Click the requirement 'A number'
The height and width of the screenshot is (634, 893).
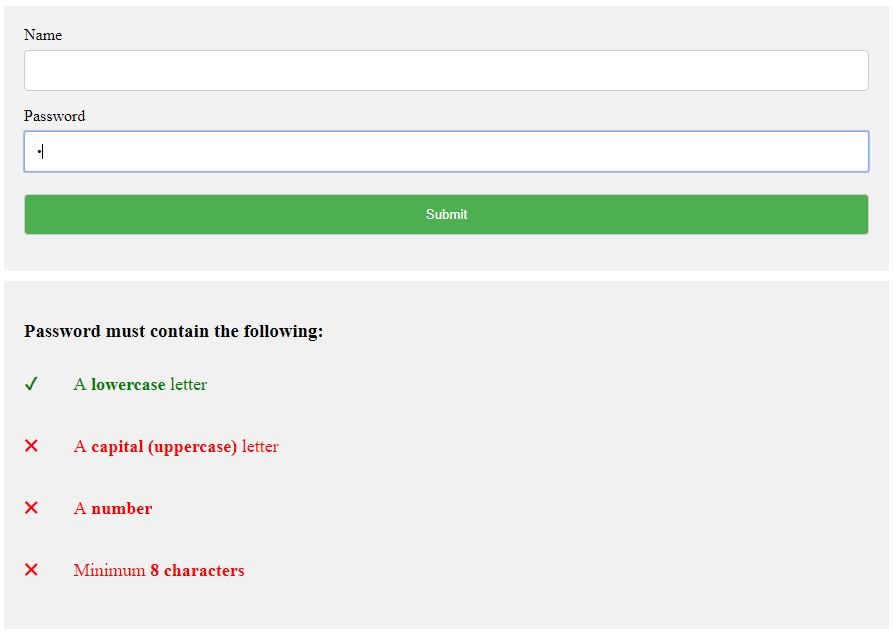click(112, 508)
